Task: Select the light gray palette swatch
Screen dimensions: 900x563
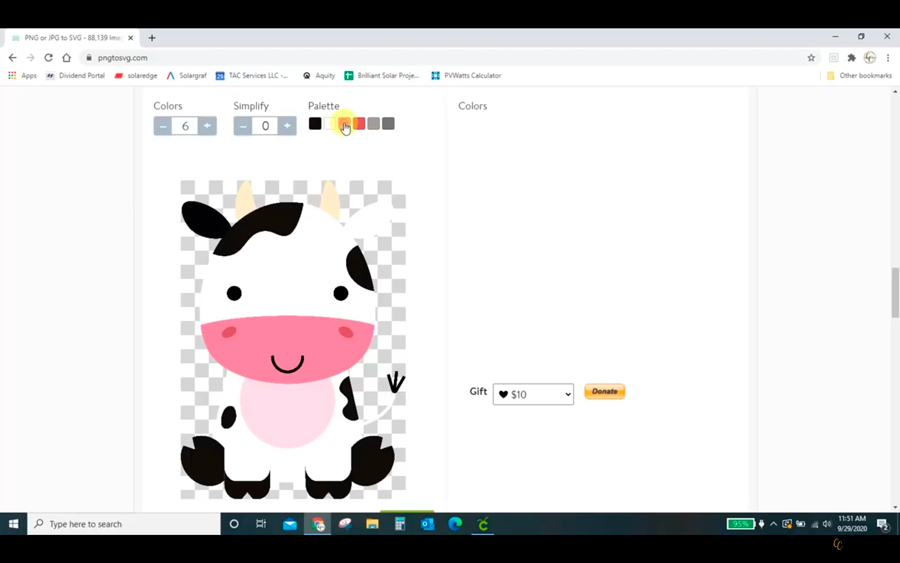Action: coord(374,123)
